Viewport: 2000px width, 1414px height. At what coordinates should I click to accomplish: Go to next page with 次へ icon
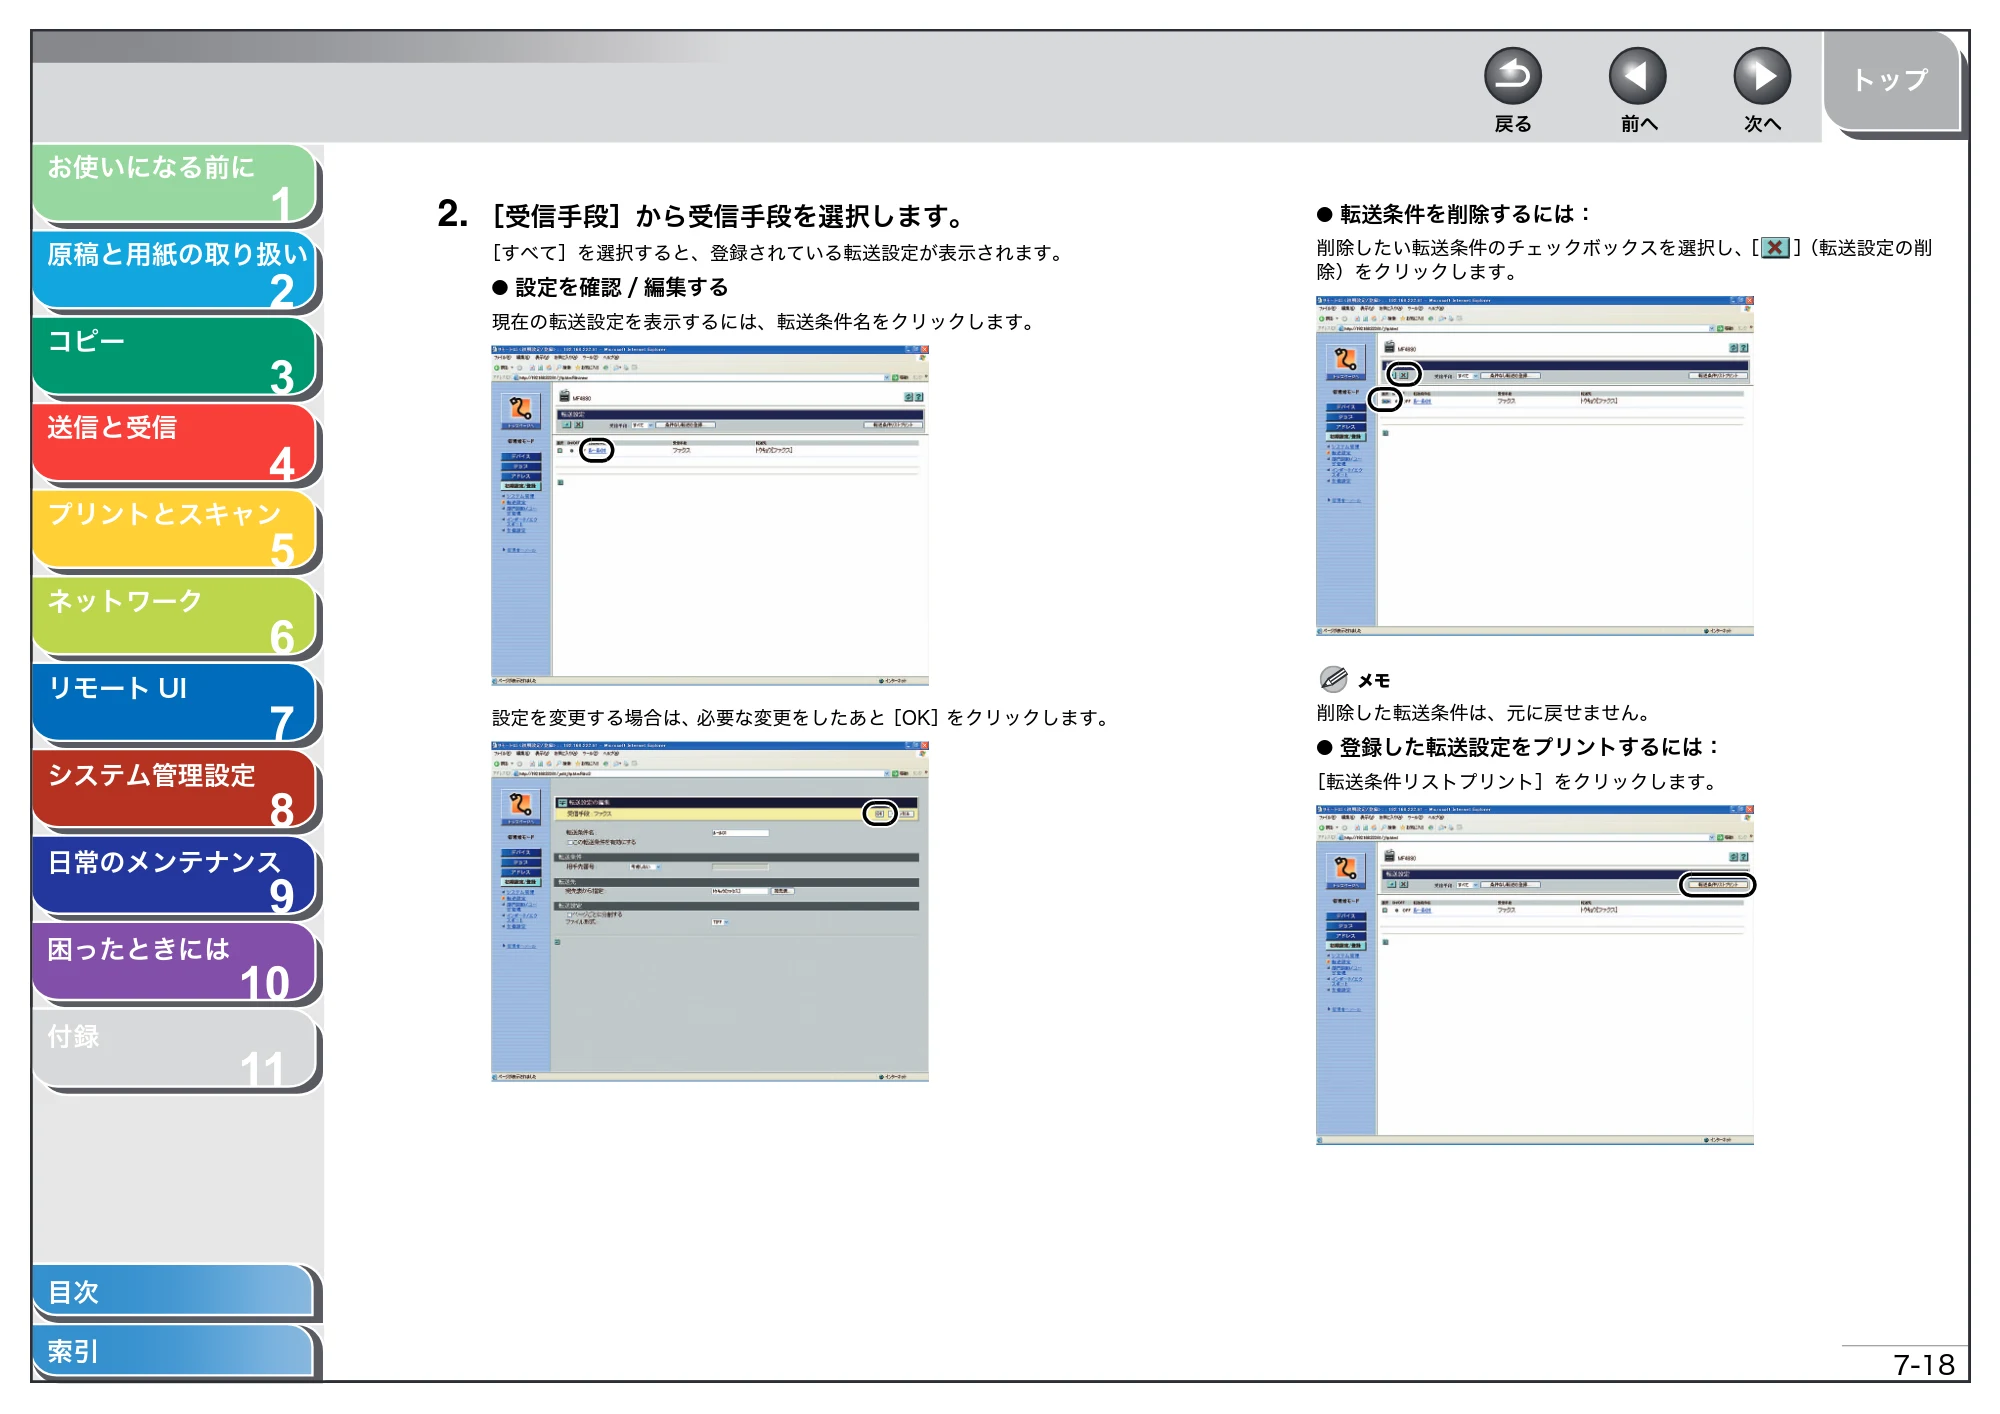[1761, 76]
